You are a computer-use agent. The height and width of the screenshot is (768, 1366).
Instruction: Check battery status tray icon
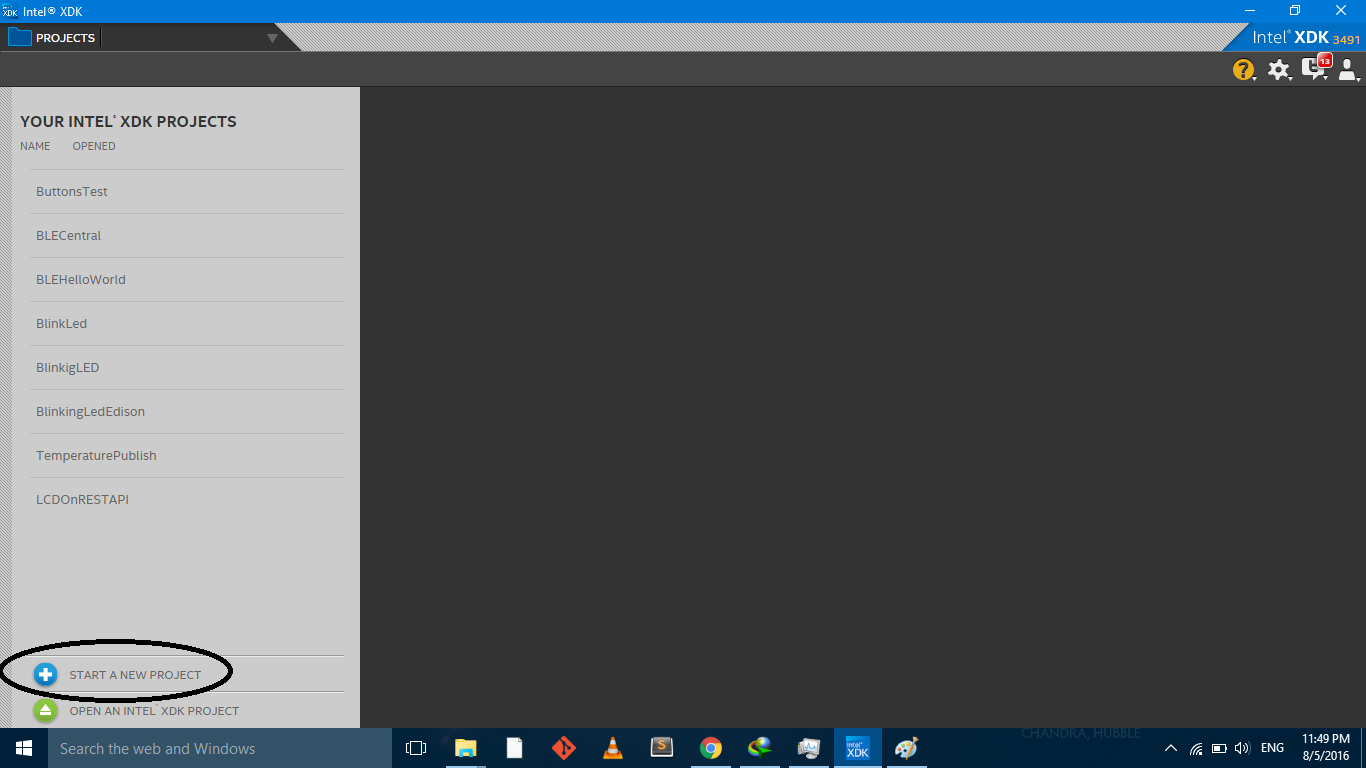tap(1219, 748)
